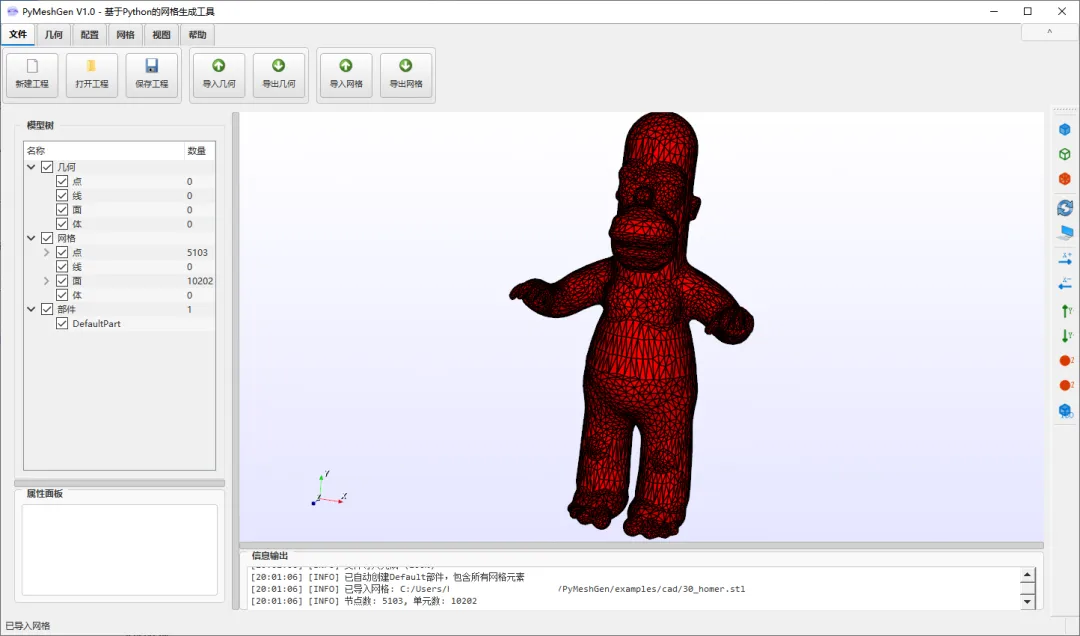The image size is (1080, 636).
Task: Click the orange-red cube display icon
Action: pos(1065,179)
